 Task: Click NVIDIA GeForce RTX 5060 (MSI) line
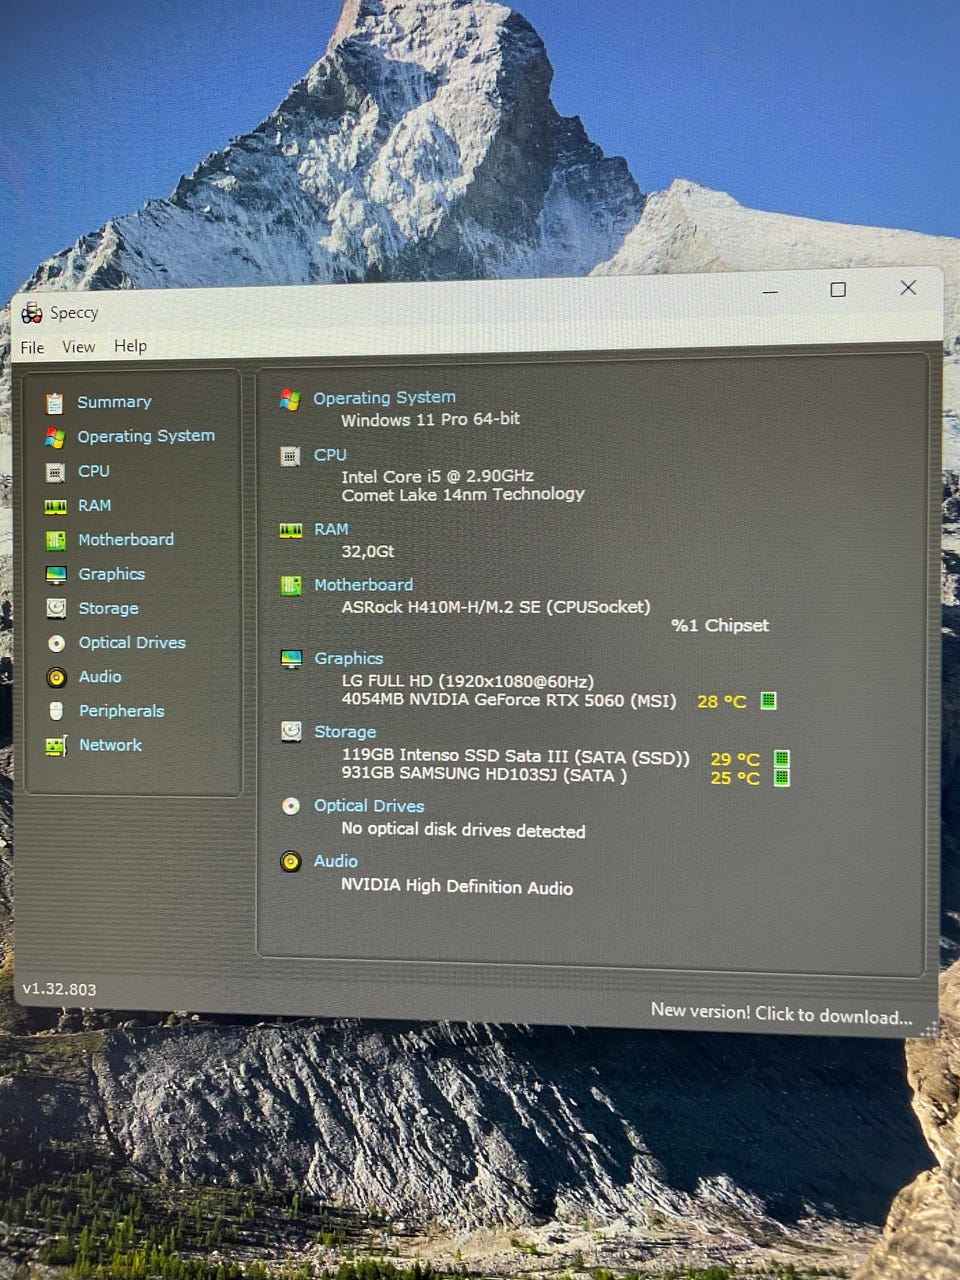[509, 700]
